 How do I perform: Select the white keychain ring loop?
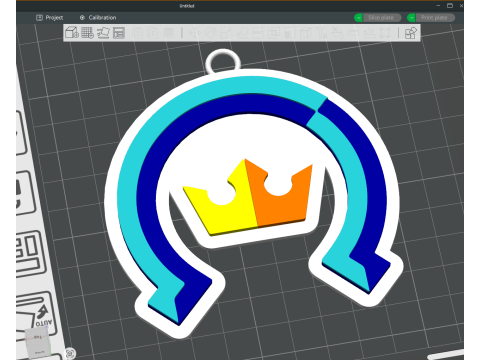[x=223, y=62]
